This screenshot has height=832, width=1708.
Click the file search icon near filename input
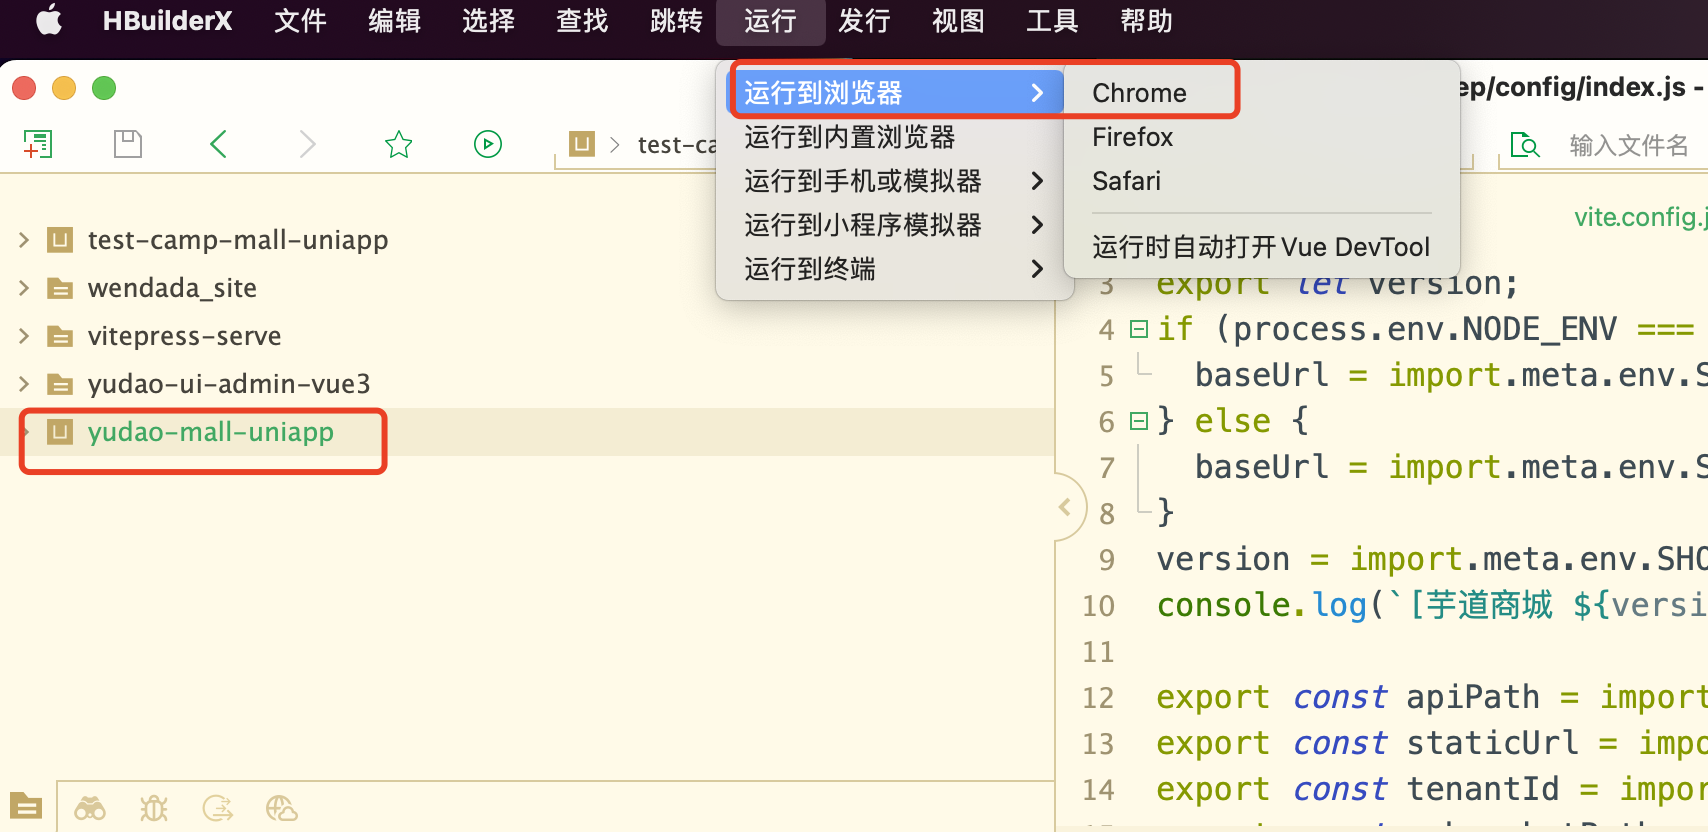click(x=1525, y=146)
